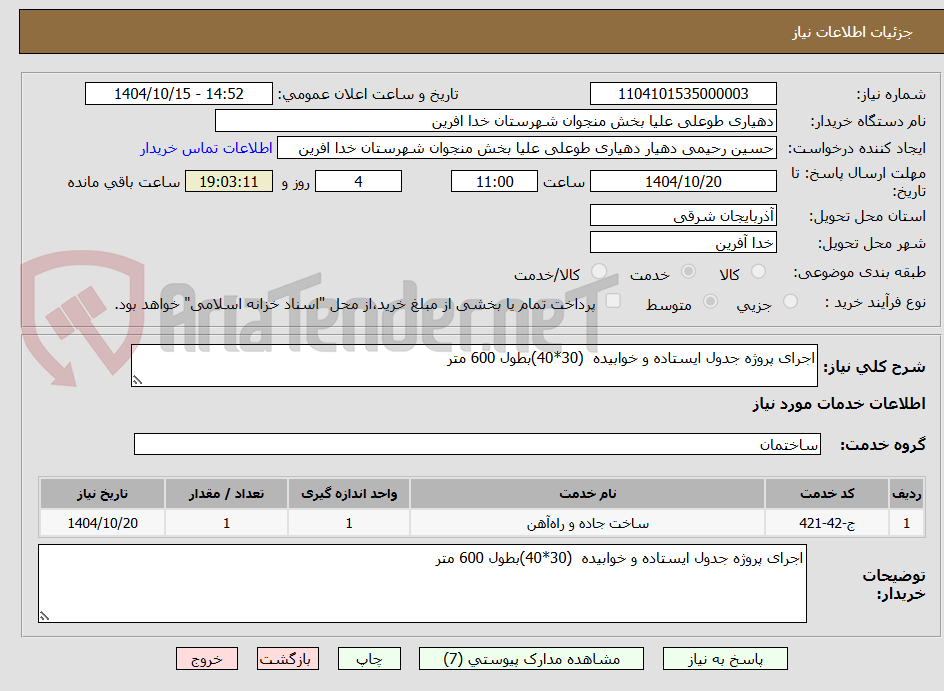
Task: Click the استان محل تحویل field آذربایجان شرقی
Action: pos(683,215)
